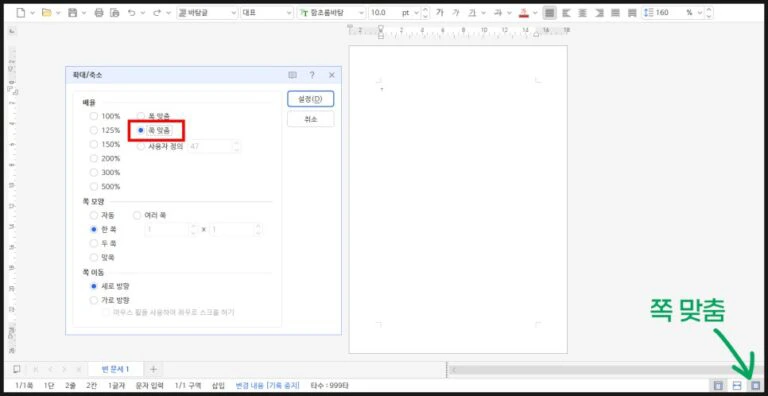Expand the underline style dropdown arrow
The image size is (768, 396).
[484, 13]
